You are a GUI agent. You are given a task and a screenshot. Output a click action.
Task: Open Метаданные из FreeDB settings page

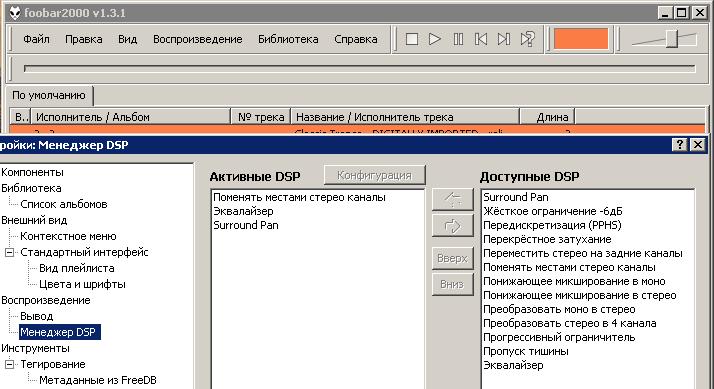(x=97, y=380)
